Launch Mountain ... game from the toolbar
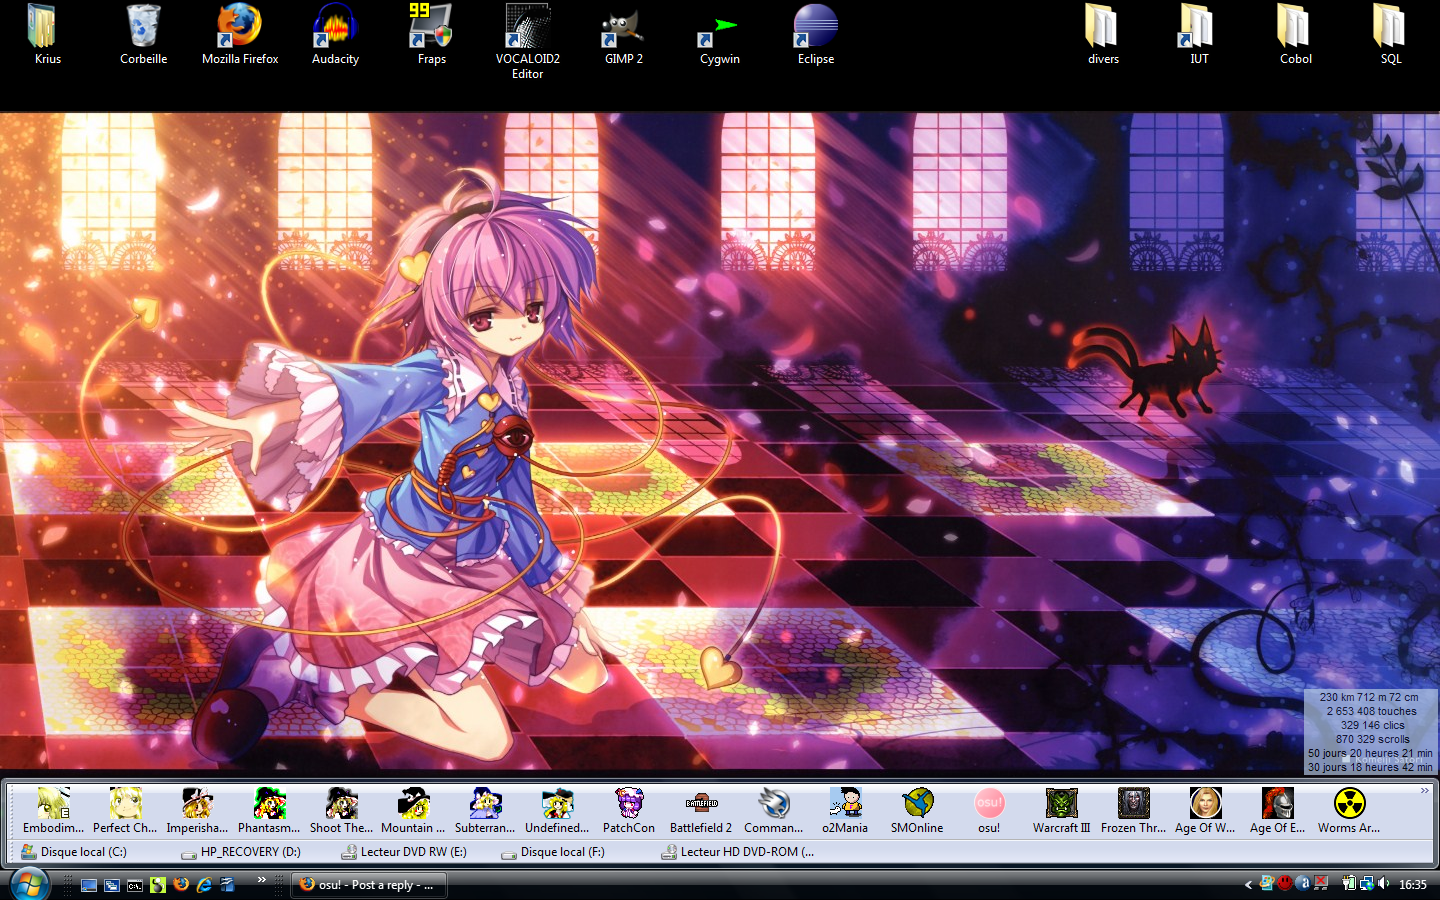Viewport: 1440px width, 900px height. click(413, 811)
